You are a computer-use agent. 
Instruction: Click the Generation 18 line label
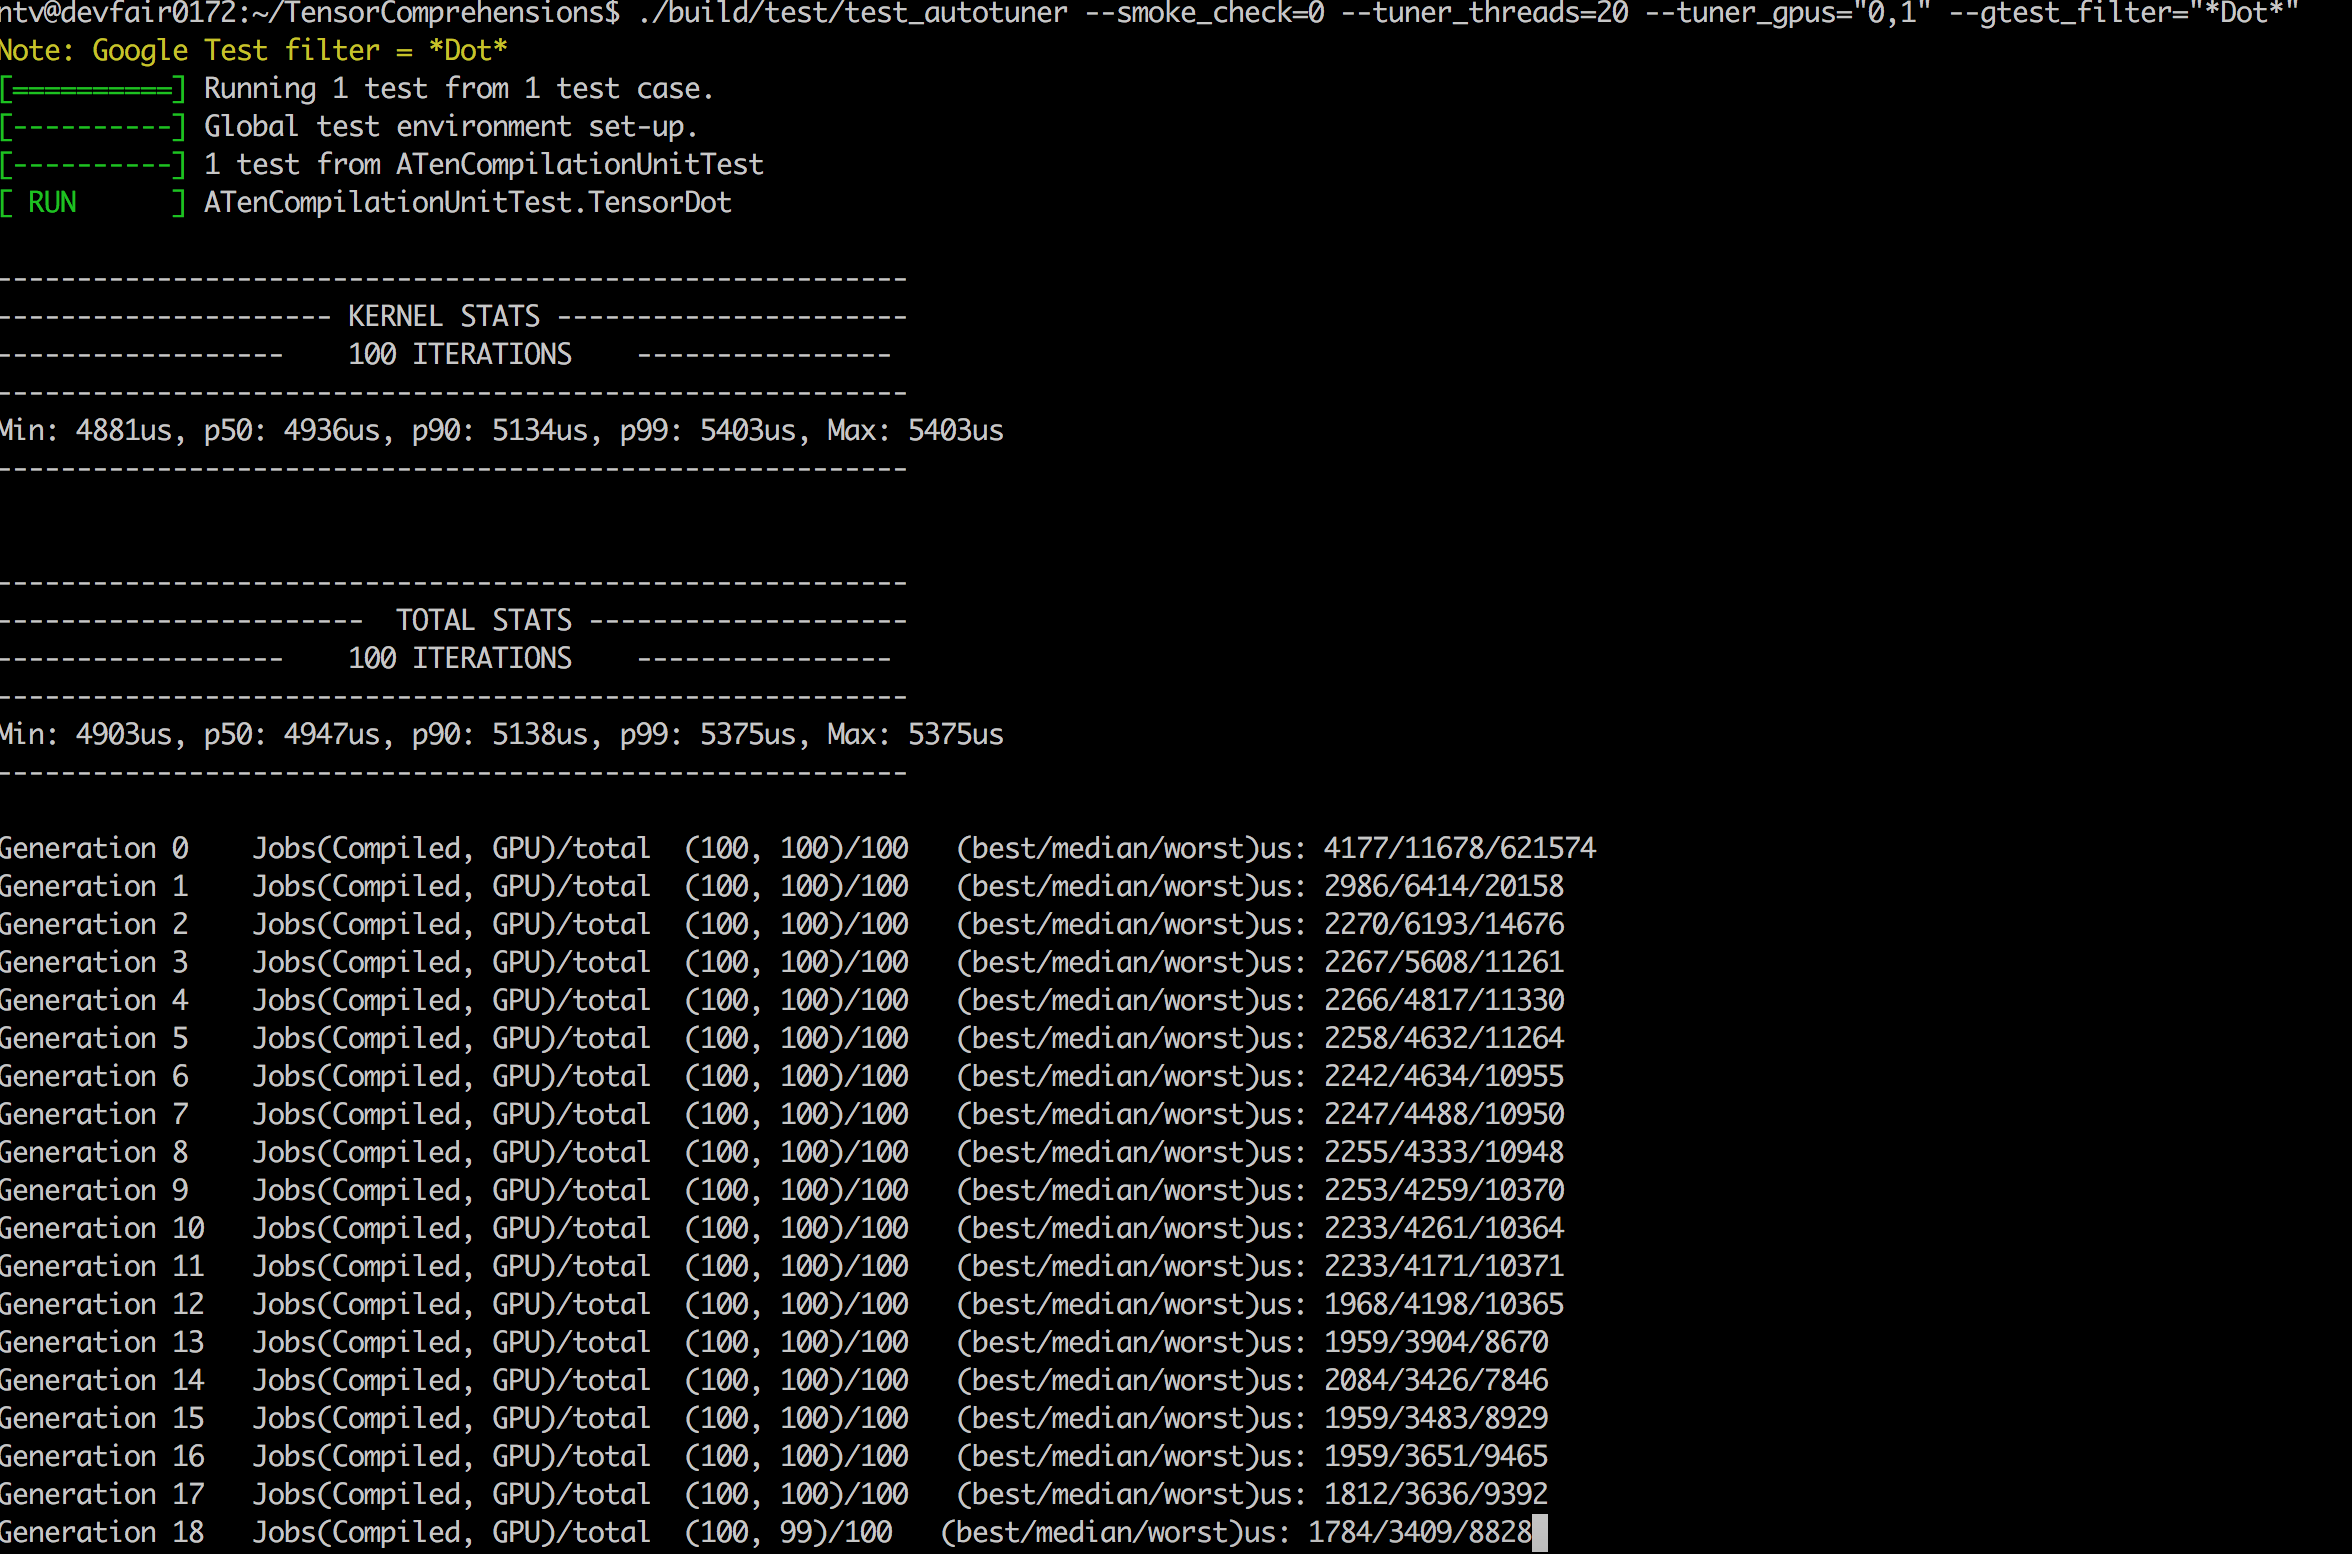pyautogui.click(x=101, y=1533)
